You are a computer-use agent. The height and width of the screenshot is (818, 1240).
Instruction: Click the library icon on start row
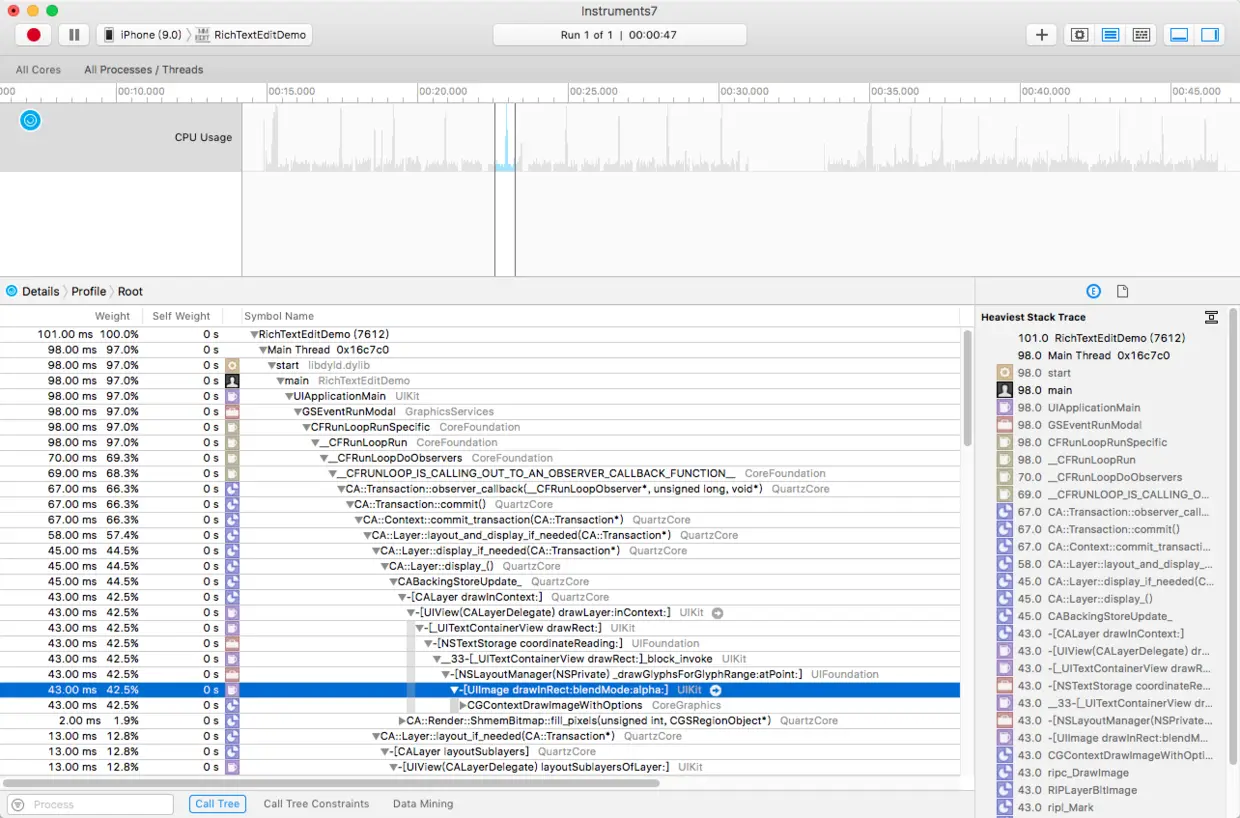pyautogui.click(x=232, y=366)
